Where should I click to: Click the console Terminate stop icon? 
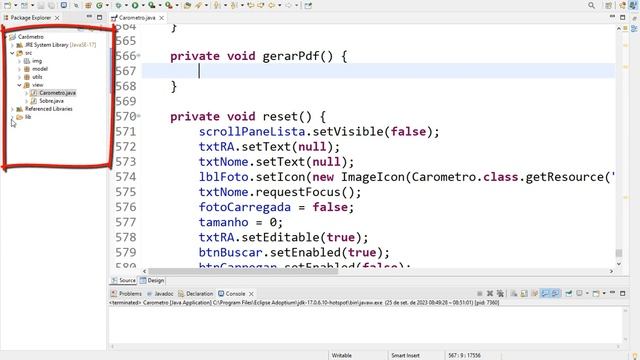tap(480, 293)
